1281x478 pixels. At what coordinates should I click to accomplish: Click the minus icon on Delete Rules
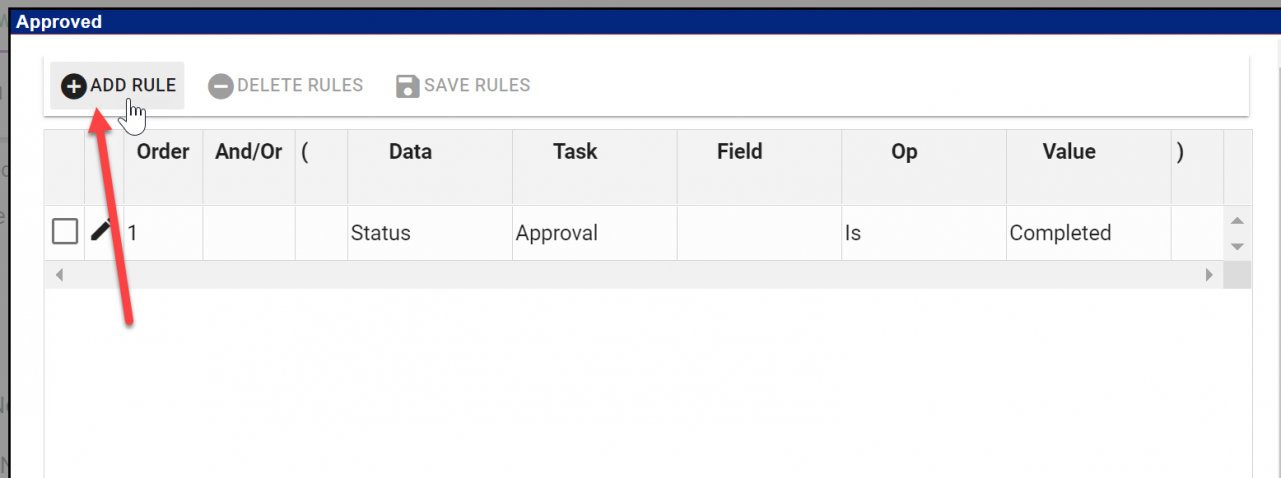coord(220,86)
